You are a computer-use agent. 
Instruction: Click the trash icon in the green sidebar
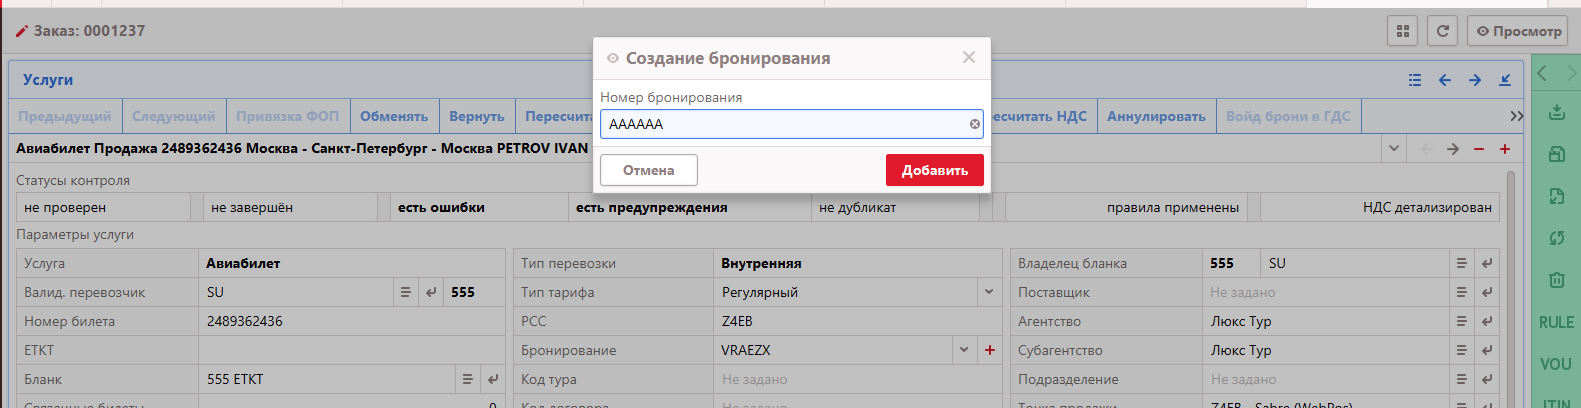[1556, 280]
